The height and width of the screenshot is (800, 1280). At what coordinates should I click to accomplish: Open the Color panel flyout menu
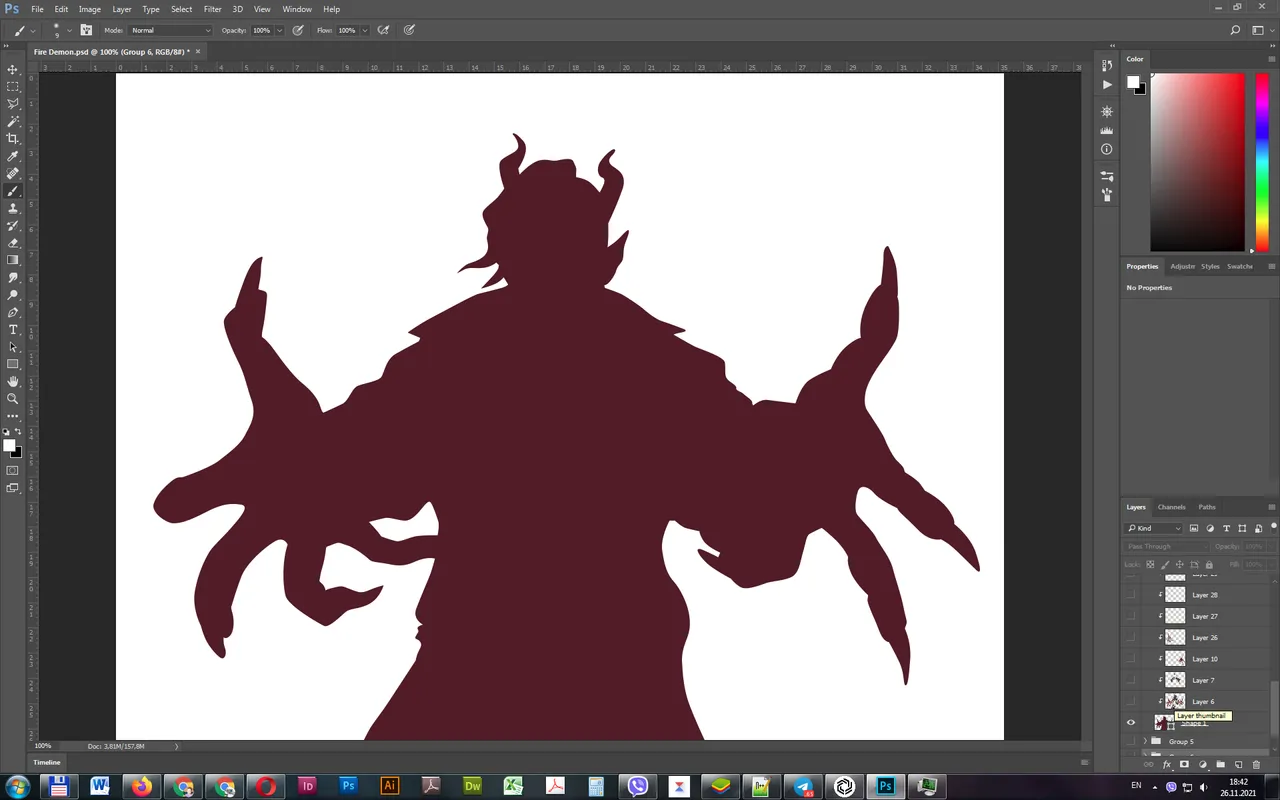click(1272, 59)
